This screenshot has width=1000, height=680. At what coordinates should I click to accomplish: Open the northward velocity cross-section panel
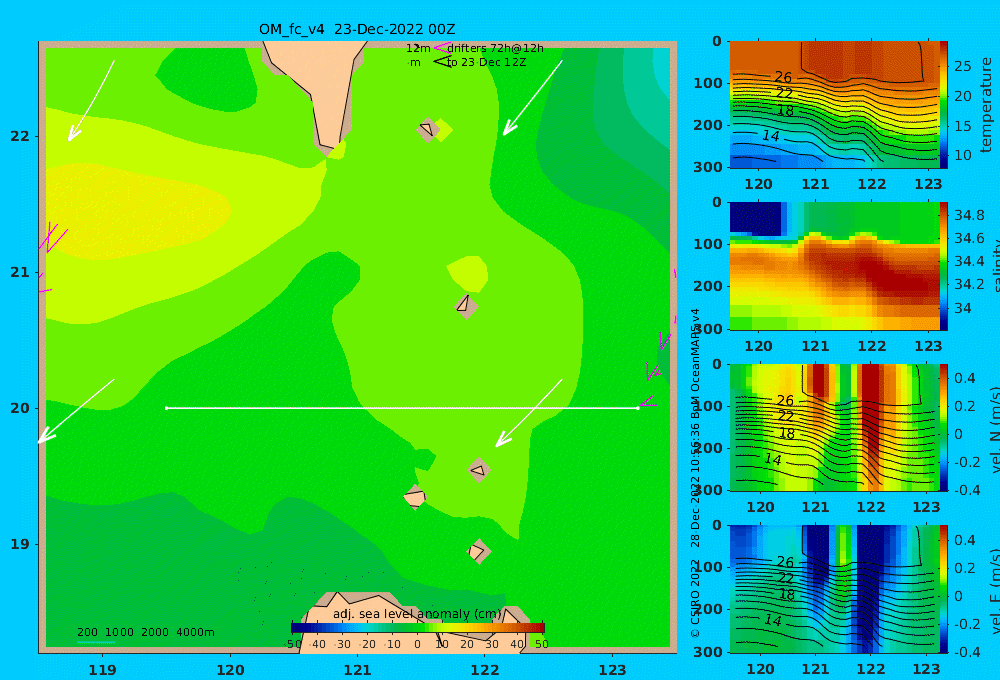(834, 427)
